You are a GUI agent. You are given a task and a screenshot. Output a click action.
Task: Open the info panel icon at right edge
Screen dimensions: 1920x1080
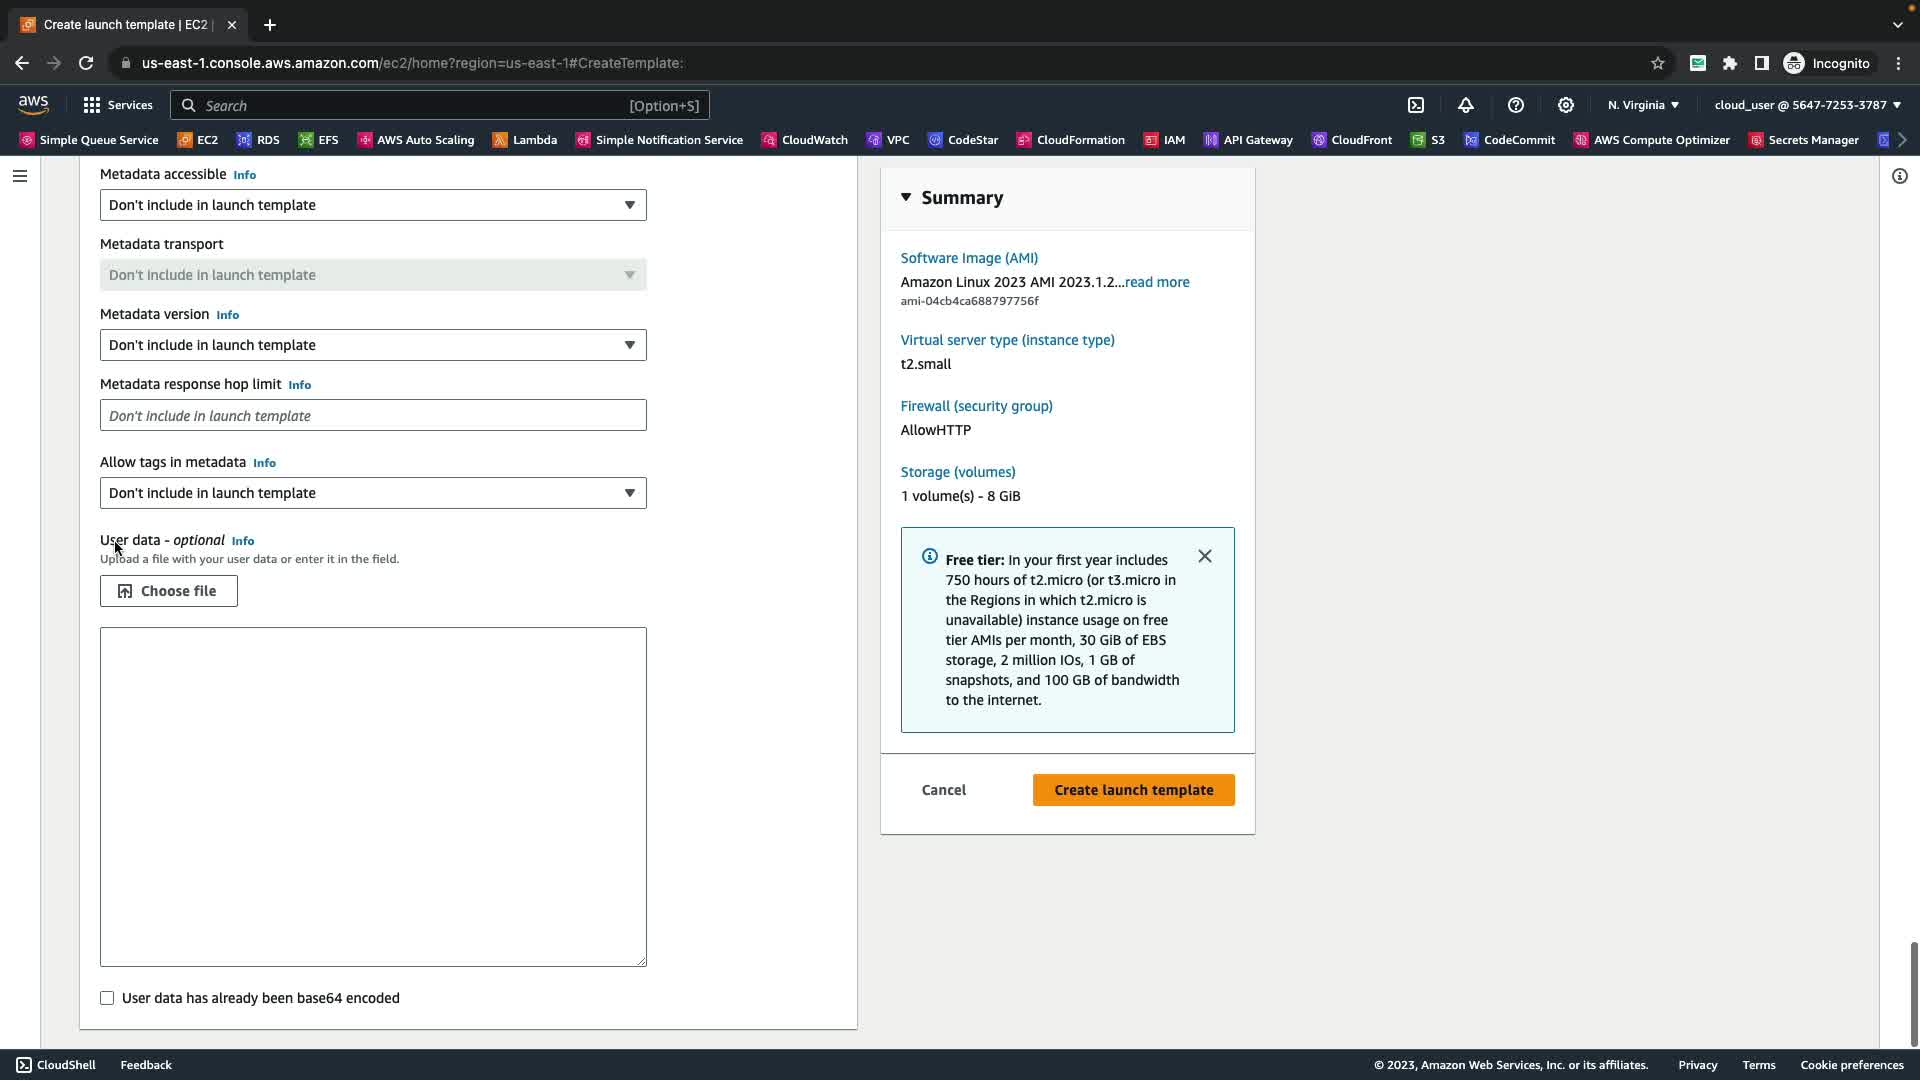click(x=1900, y=176)
